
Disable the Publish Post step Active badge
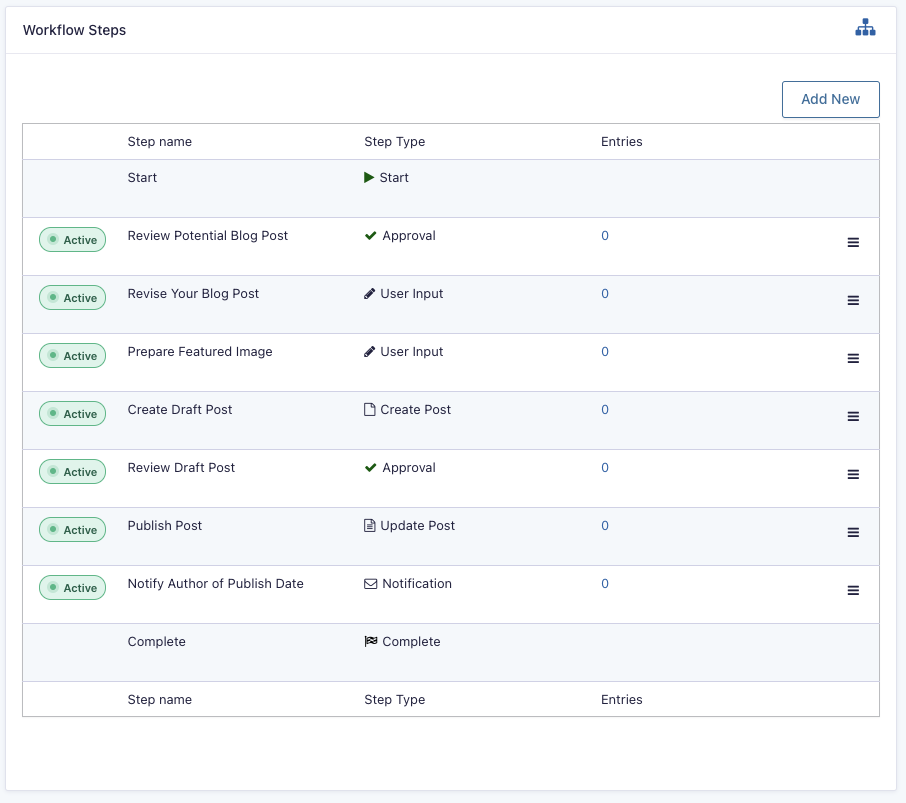[x=72, y=530]
